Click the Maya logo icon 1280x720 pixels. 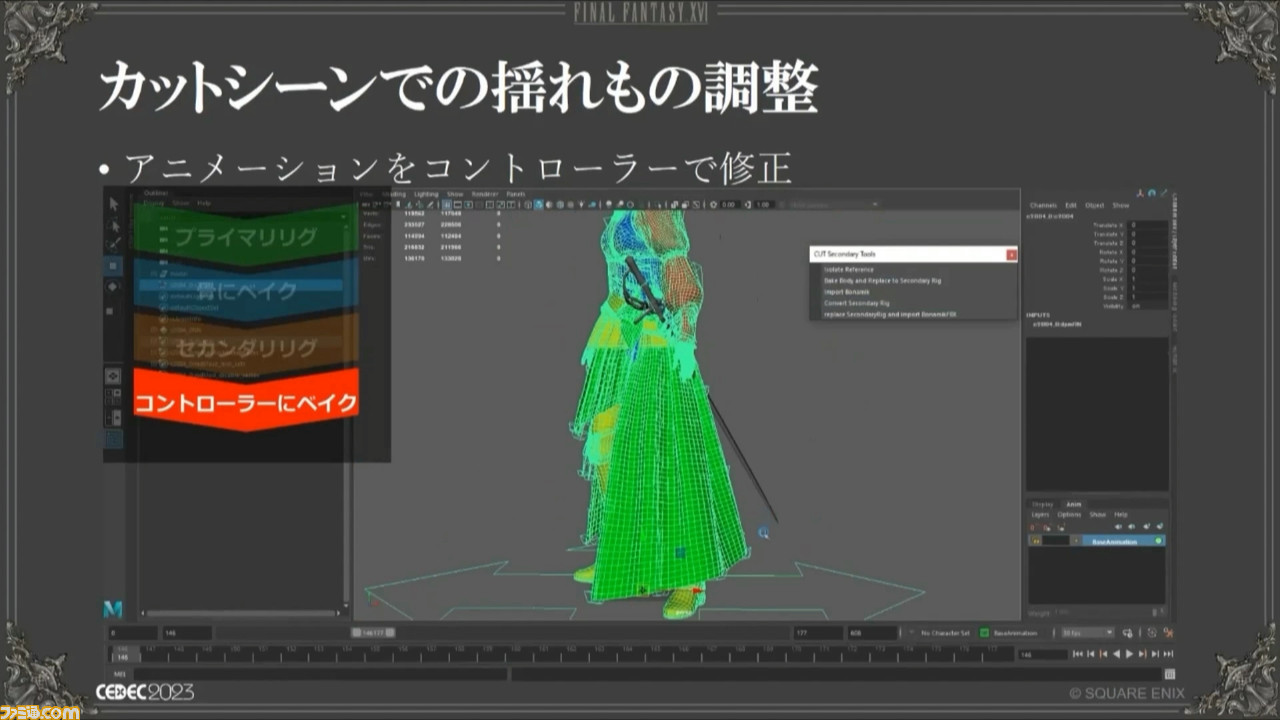pos(113,608)
